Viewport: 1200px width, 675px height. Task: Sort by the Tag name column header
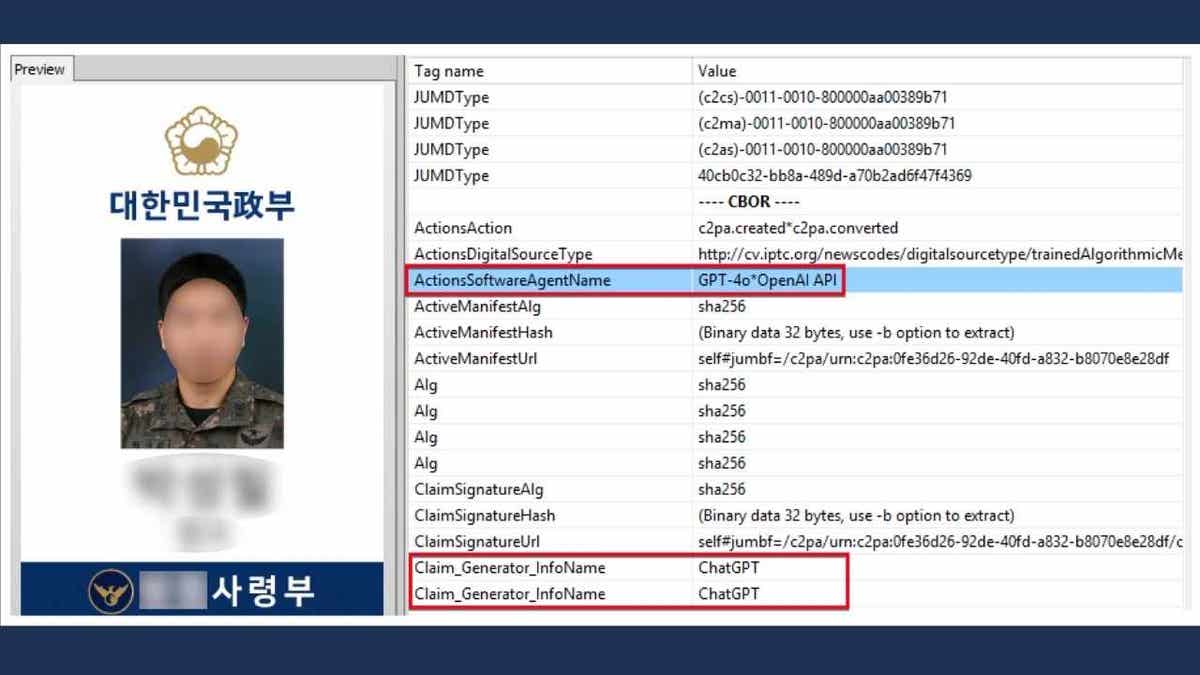coord(447,70)
